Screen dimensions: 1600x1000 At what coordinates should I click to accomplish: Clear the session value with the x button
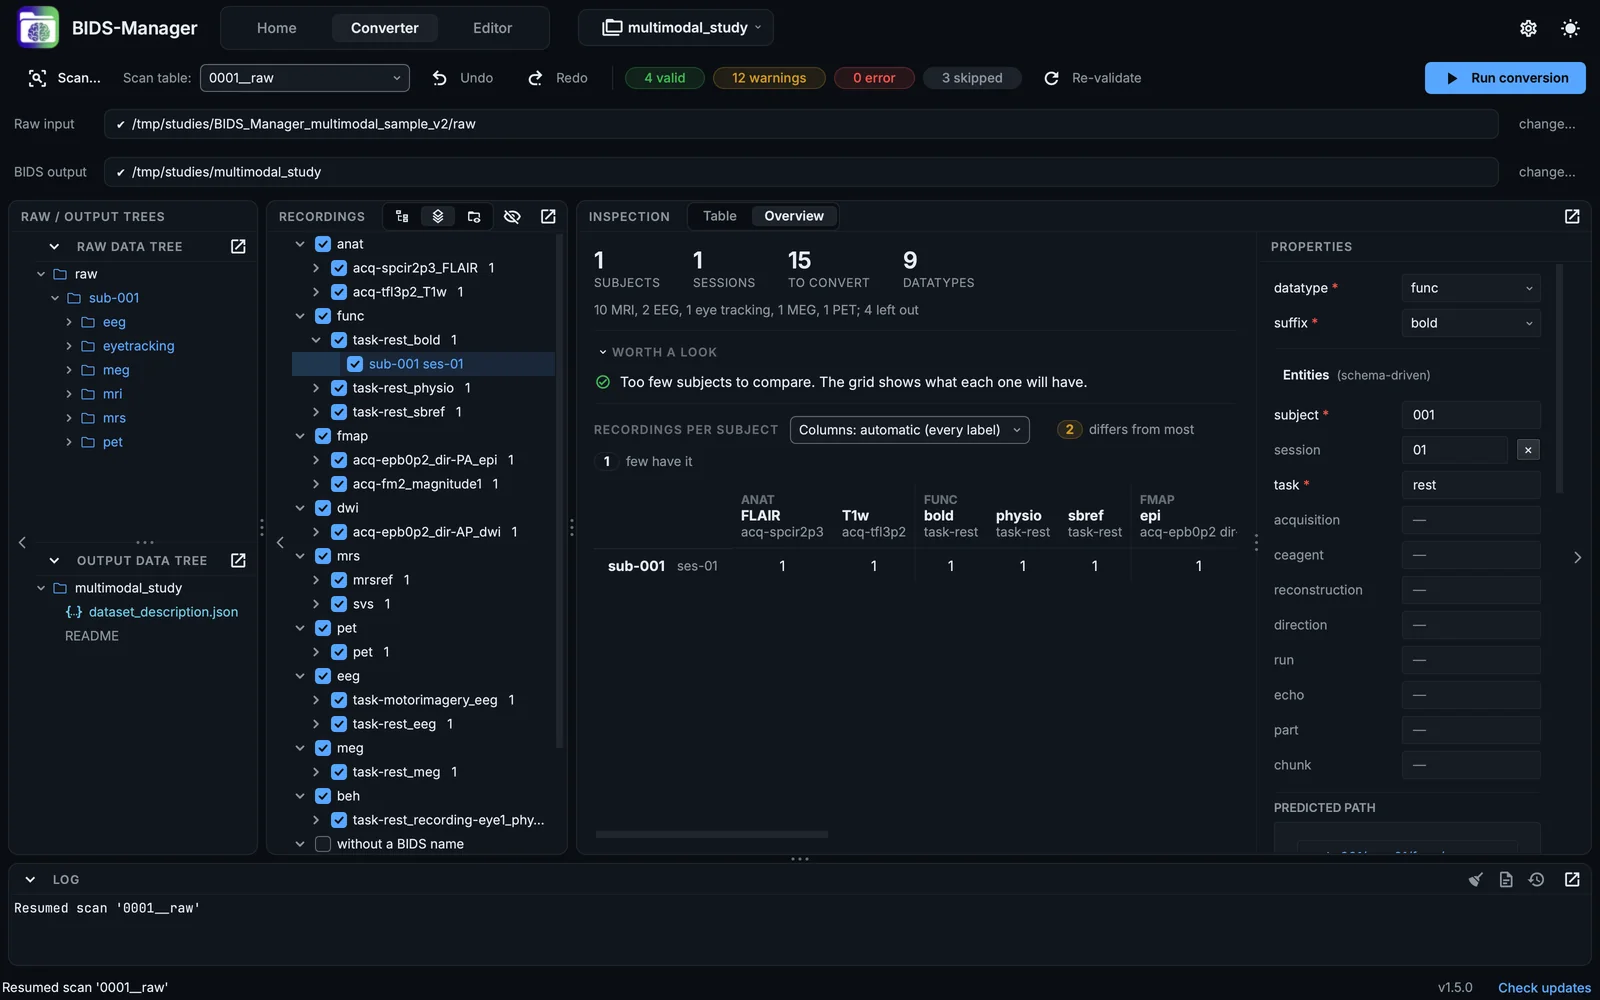pyautogui.click(x=1528, y=450)
